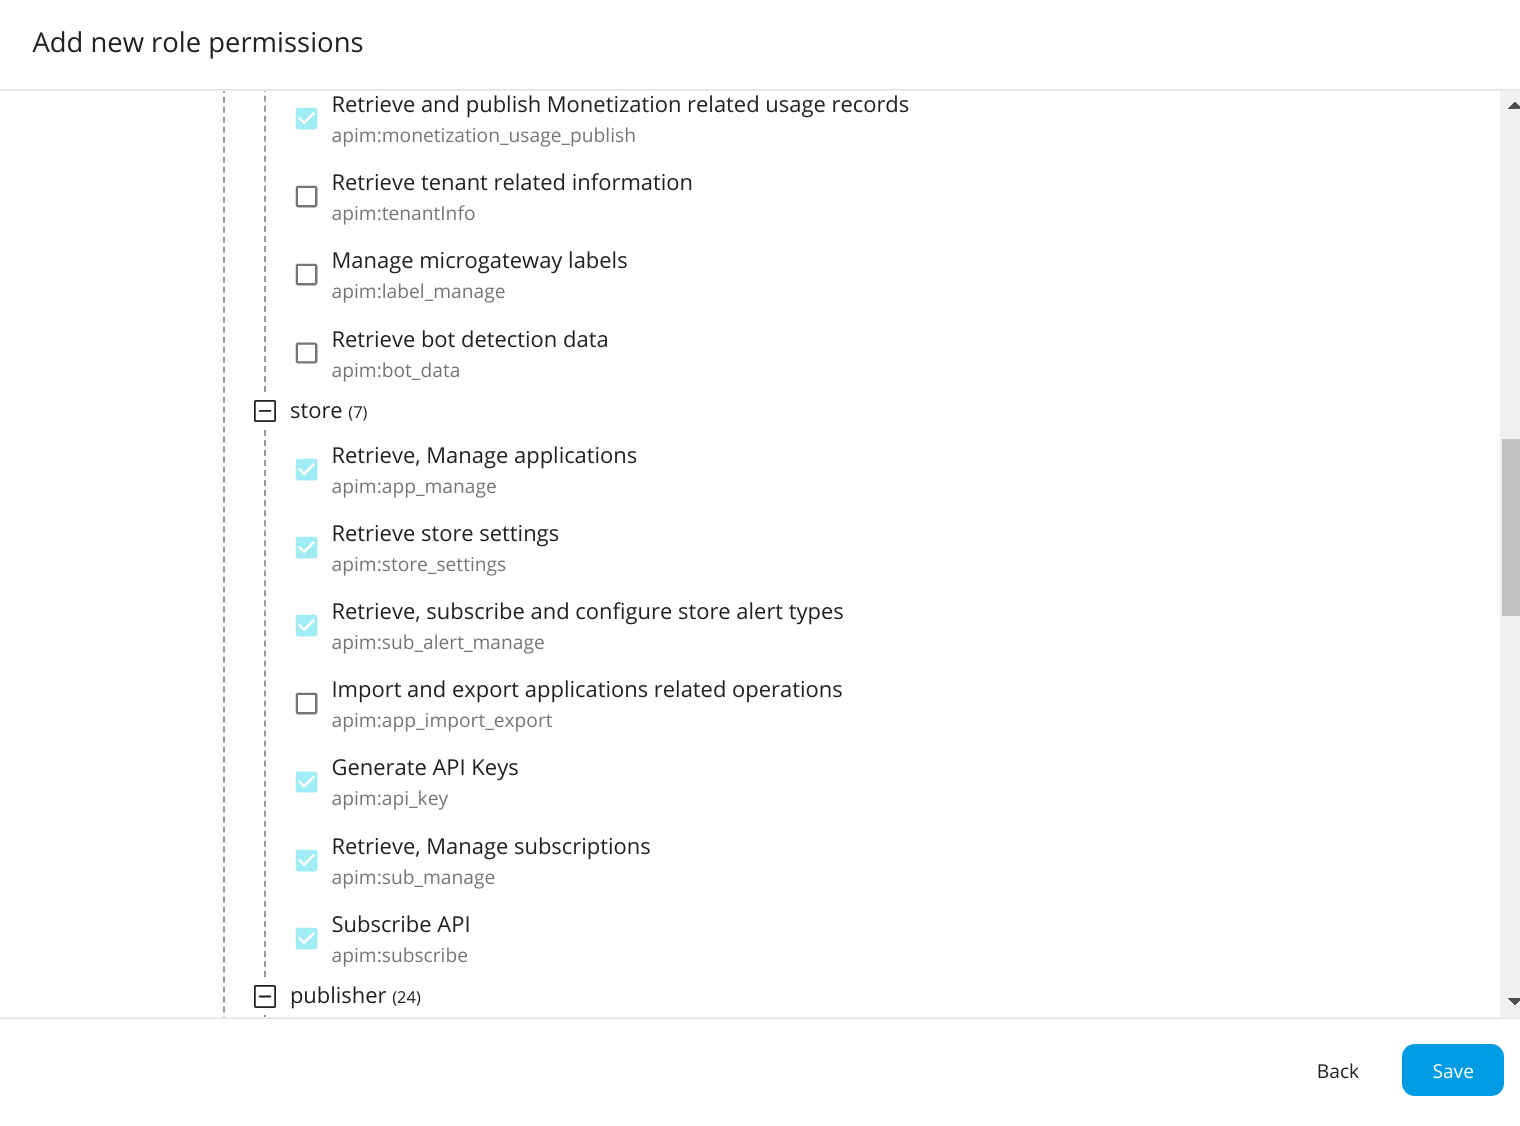Enable Retrieve bot detection data
Screen dimensions: 1520x1126
click(x=306, y=352)
